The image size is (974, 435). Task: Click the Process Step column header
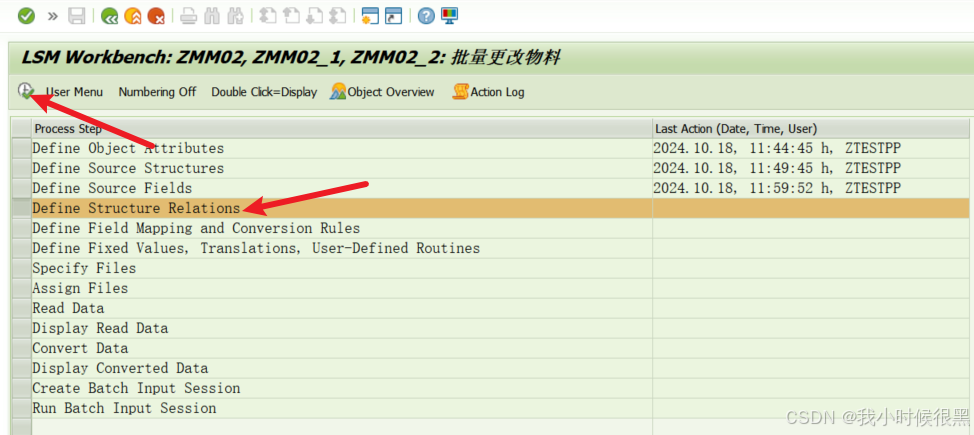coord(342,129)
